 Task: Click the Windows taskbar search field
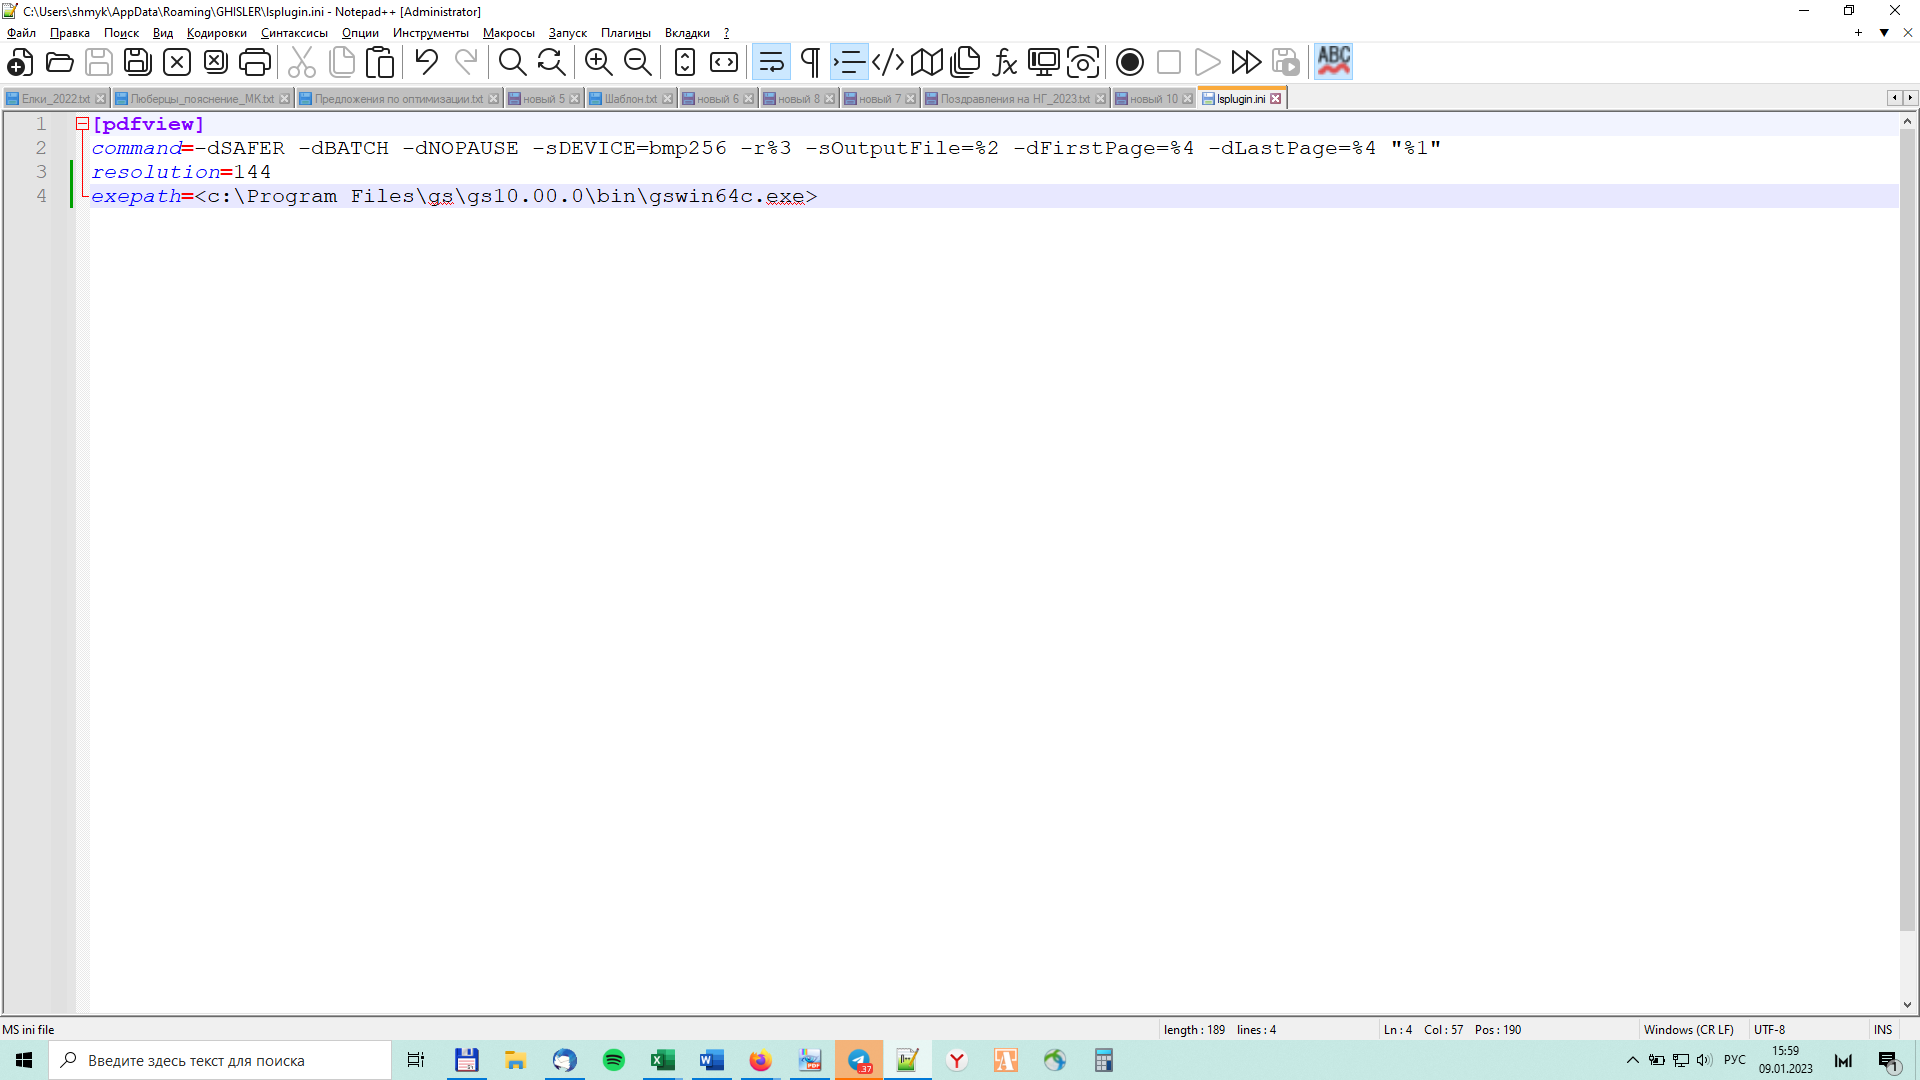[x=220, y=1060]
